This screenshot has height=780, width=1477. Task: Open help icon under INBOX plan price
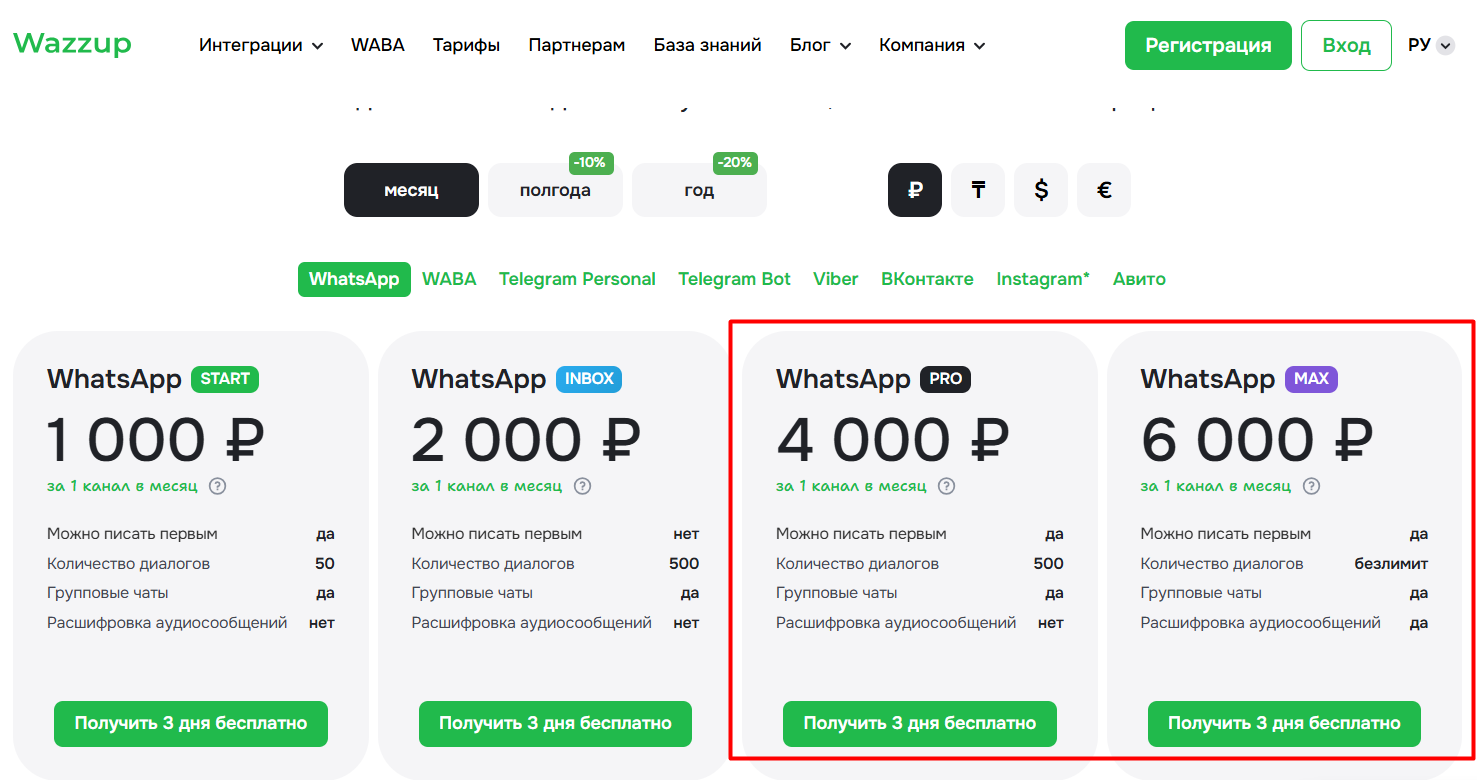582,486
